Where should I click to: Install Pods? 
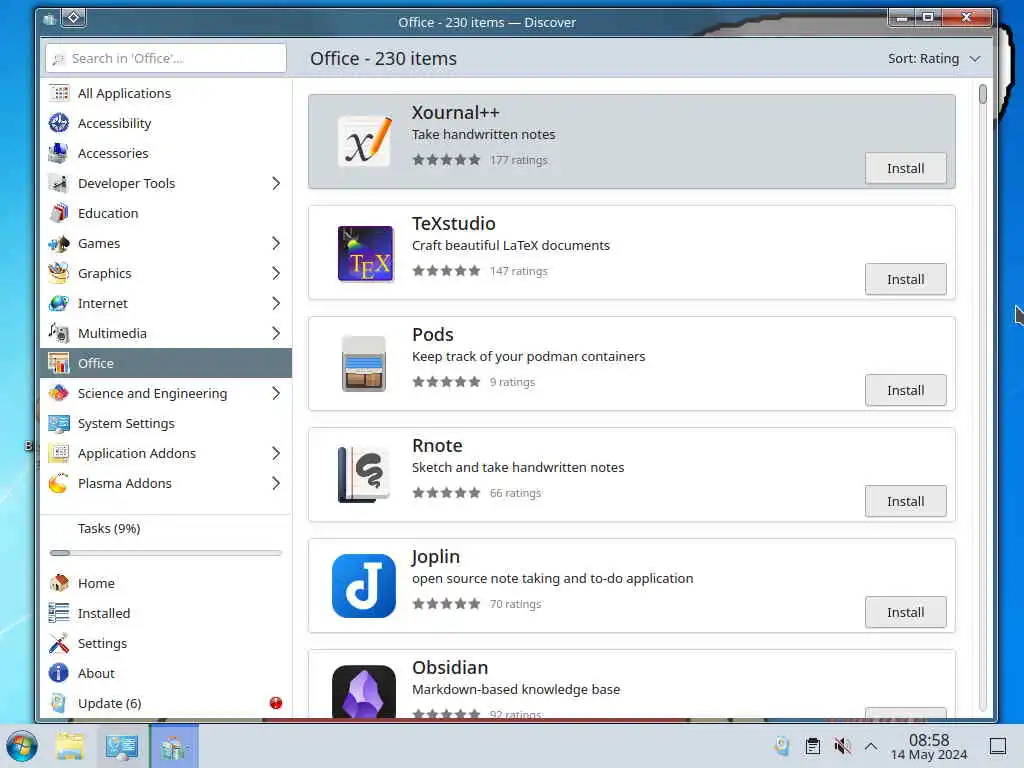pos(905,391)
